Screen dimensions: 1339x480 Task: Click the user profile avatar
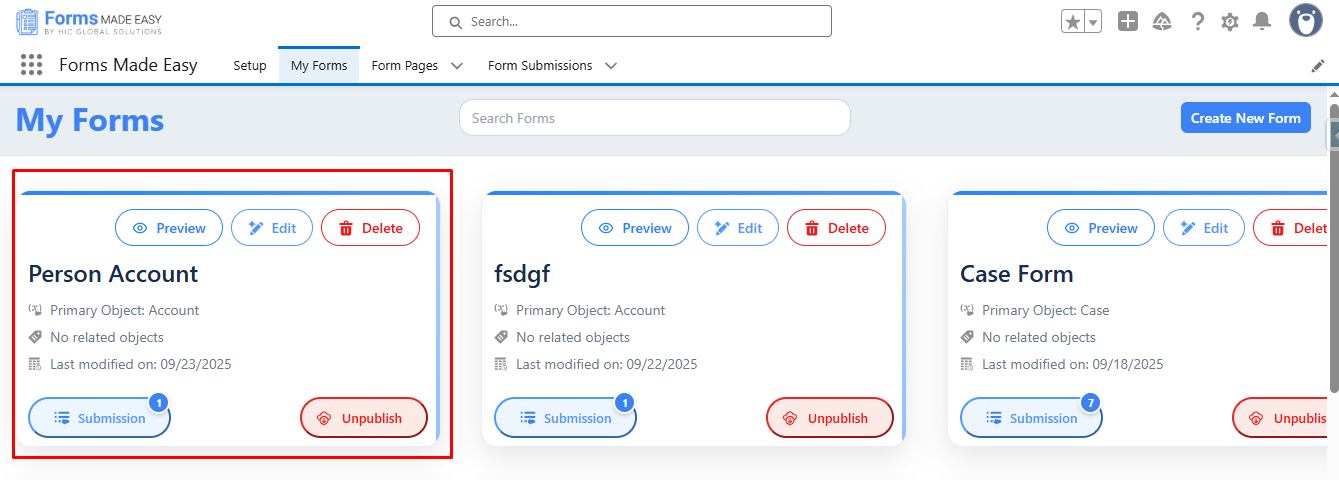tap(1306, 20)
